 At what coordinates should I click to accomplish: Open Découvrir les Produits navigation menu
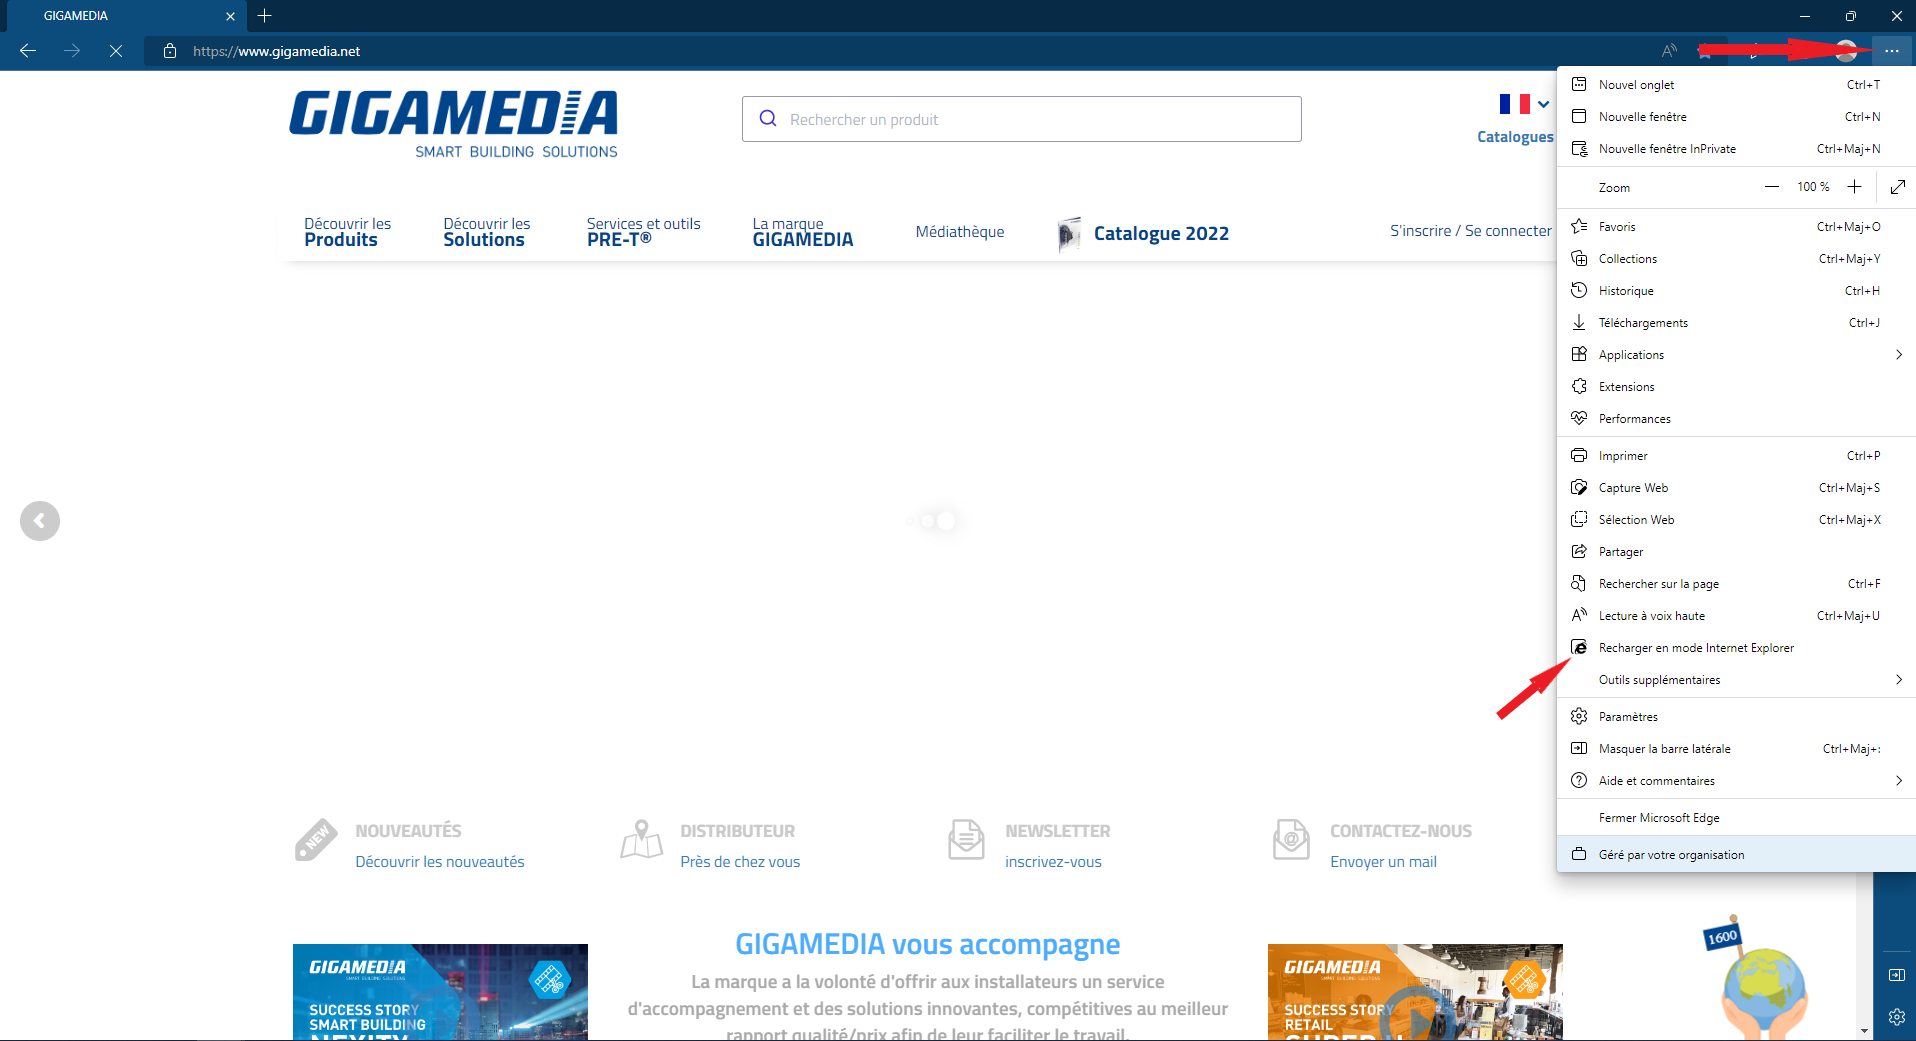coord(347,232)
